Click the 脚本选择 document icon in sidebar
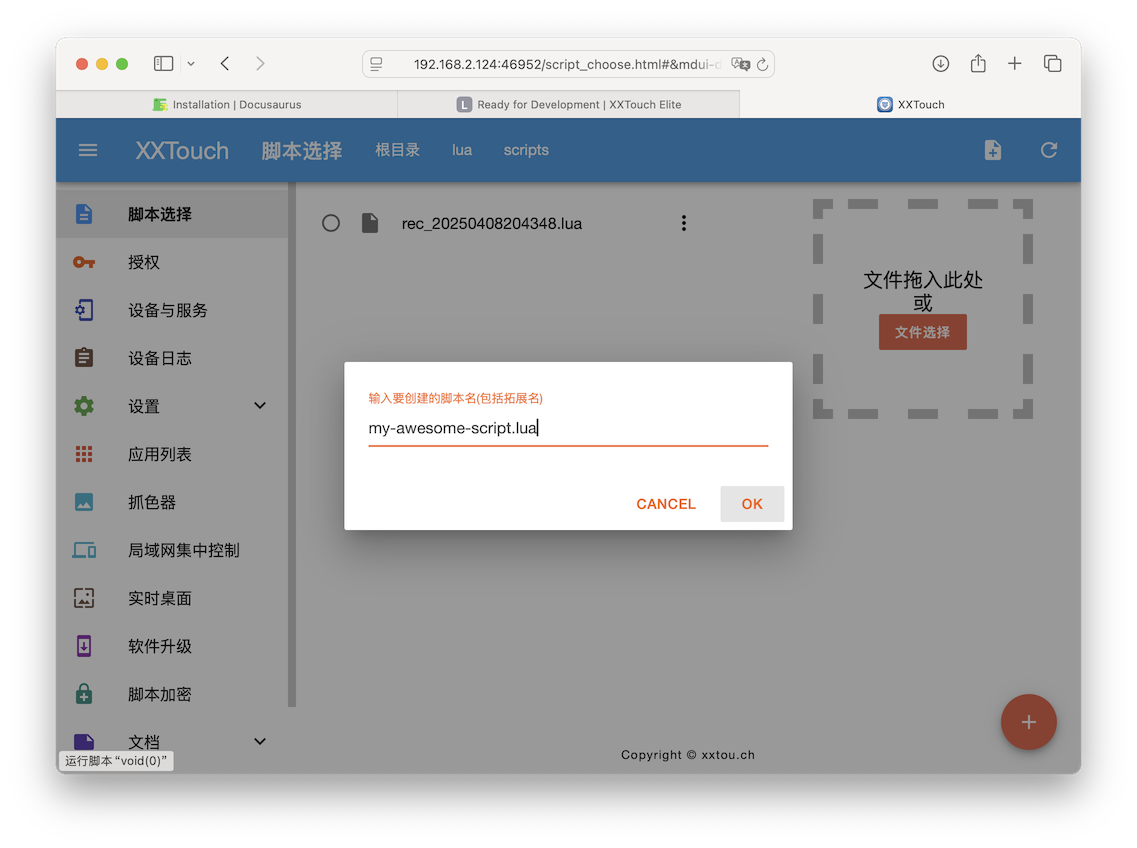 [x=84, y=214]
